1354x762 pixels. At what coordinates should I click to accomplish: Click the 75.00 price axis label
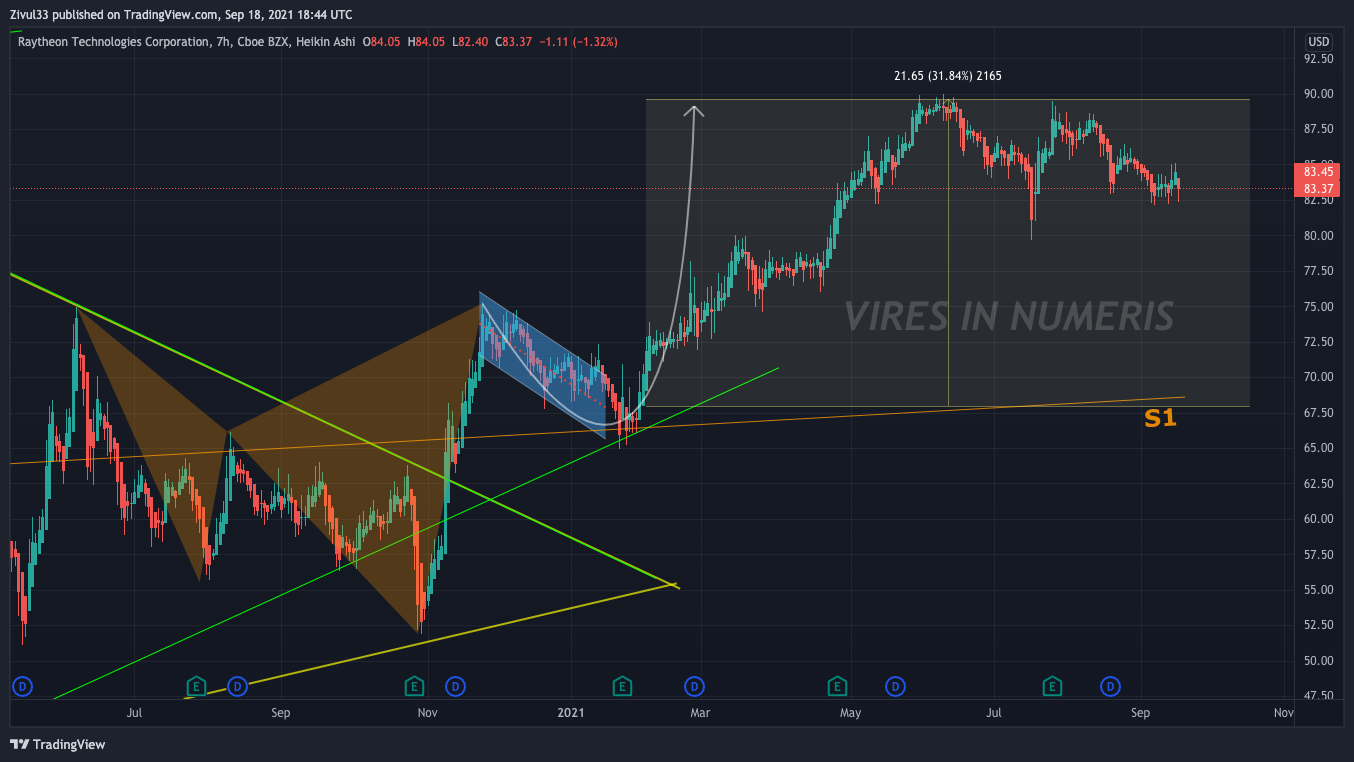[x=1320, y=307]
